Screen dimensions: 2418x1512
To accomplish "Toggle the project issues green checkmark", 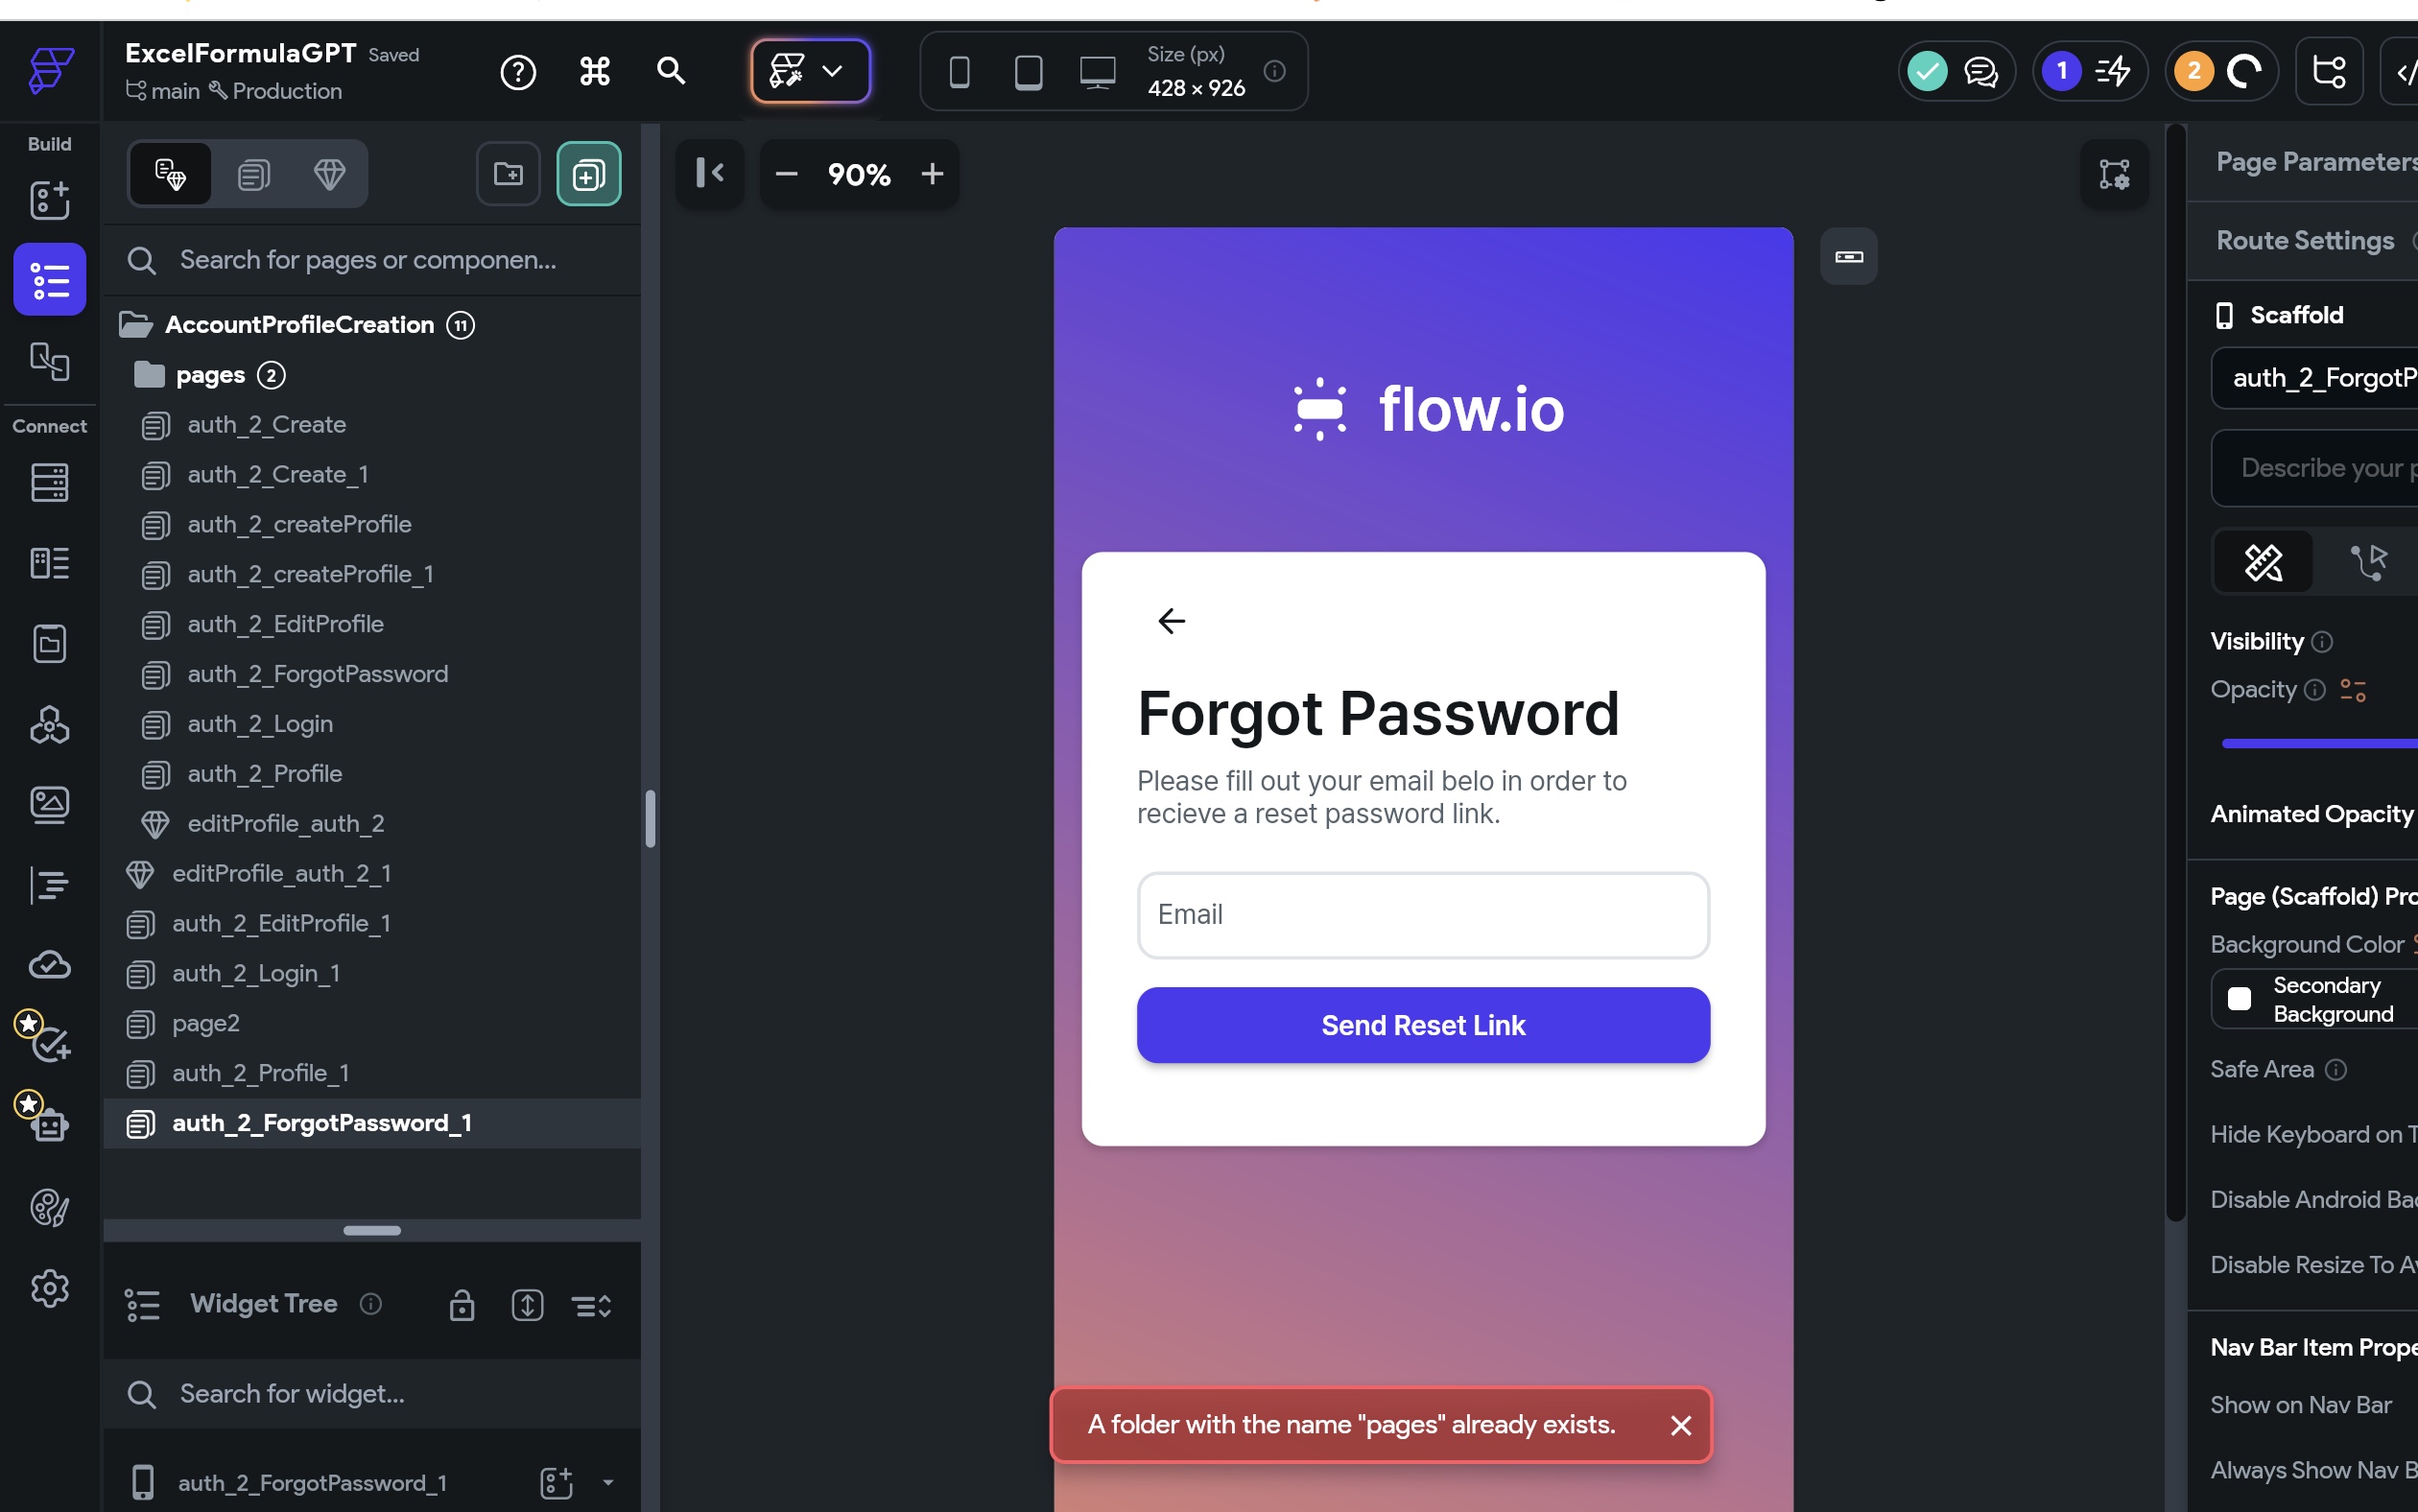I will pyautogui.click(x=1927, y=71).
